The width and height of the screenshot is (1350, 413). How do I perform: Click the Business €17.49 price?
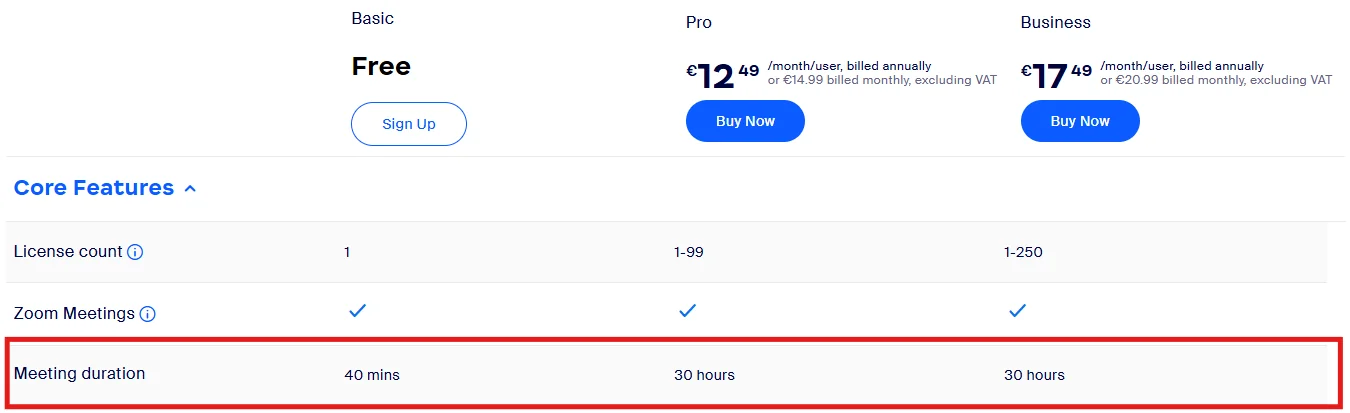1057,76
